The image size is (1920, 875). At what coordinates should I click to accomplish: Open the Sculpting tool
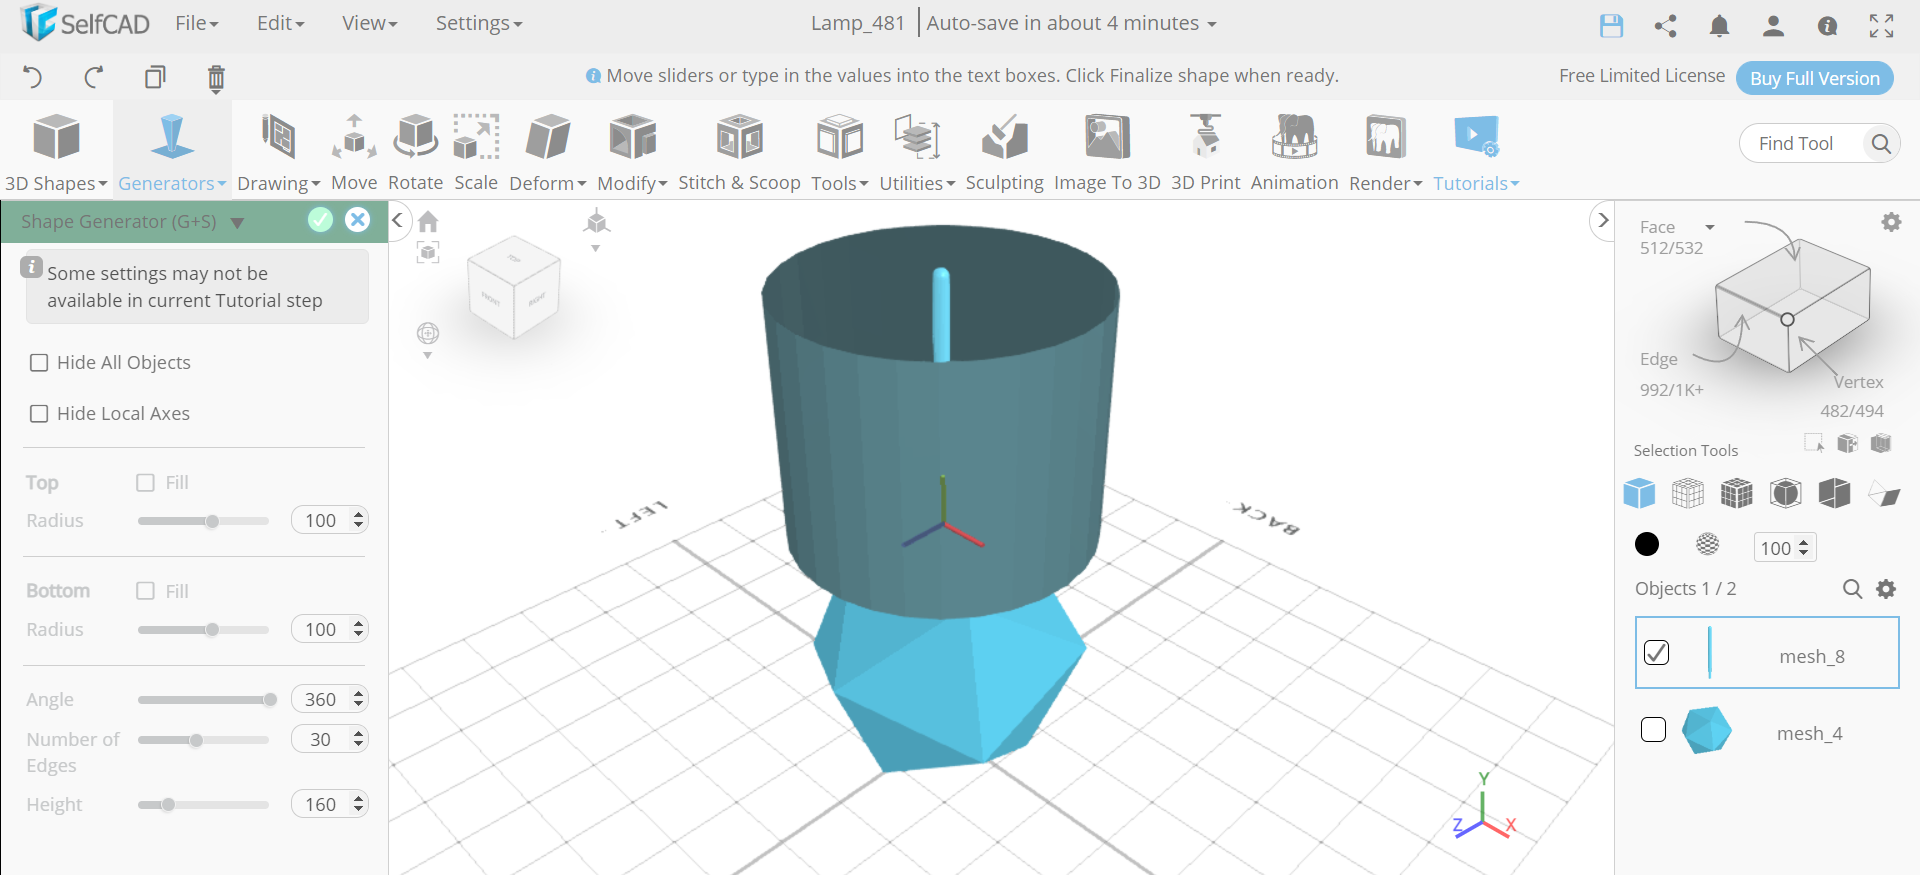1004,152
